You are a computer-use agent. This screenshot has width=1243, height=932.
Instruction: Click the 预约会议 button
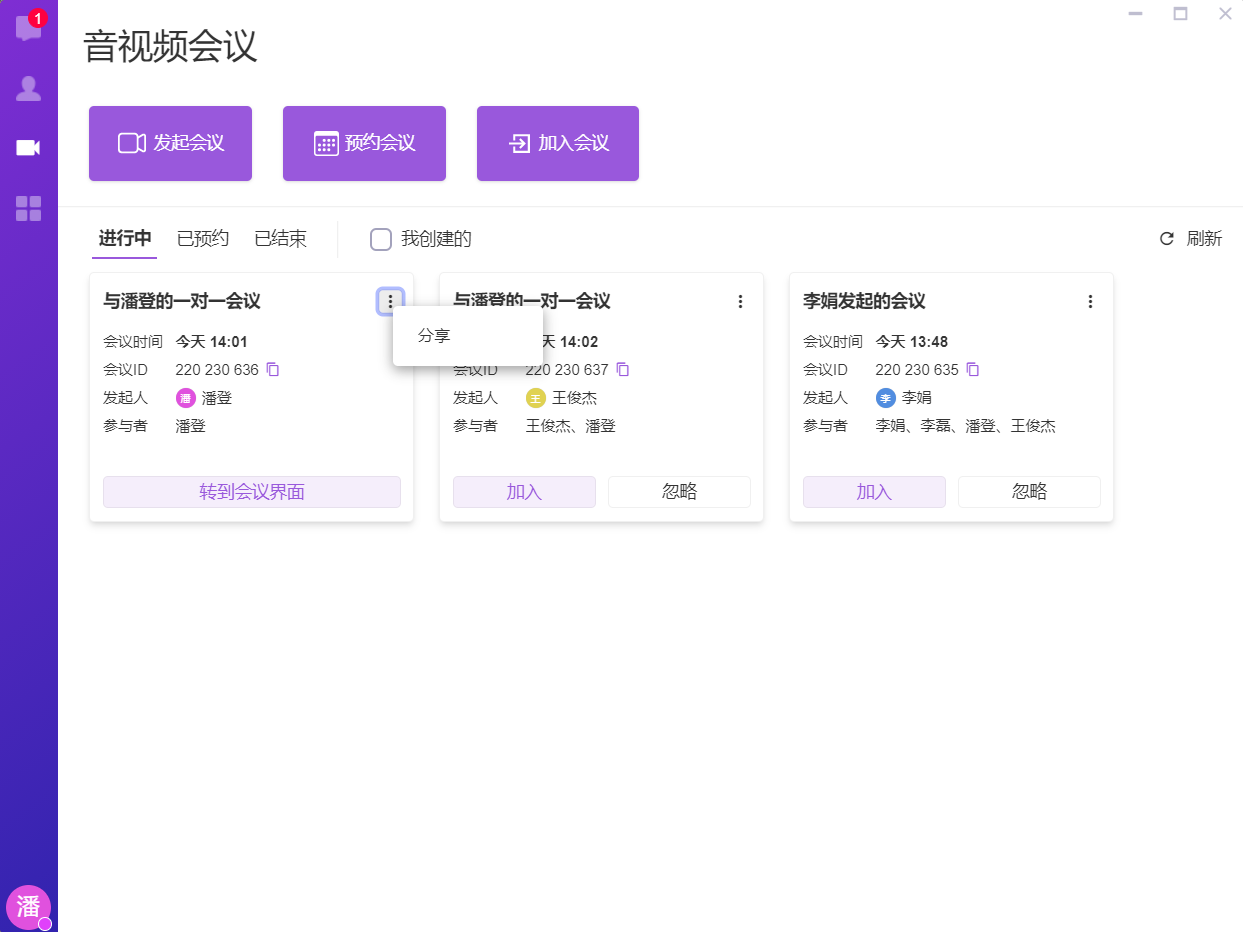364,144
